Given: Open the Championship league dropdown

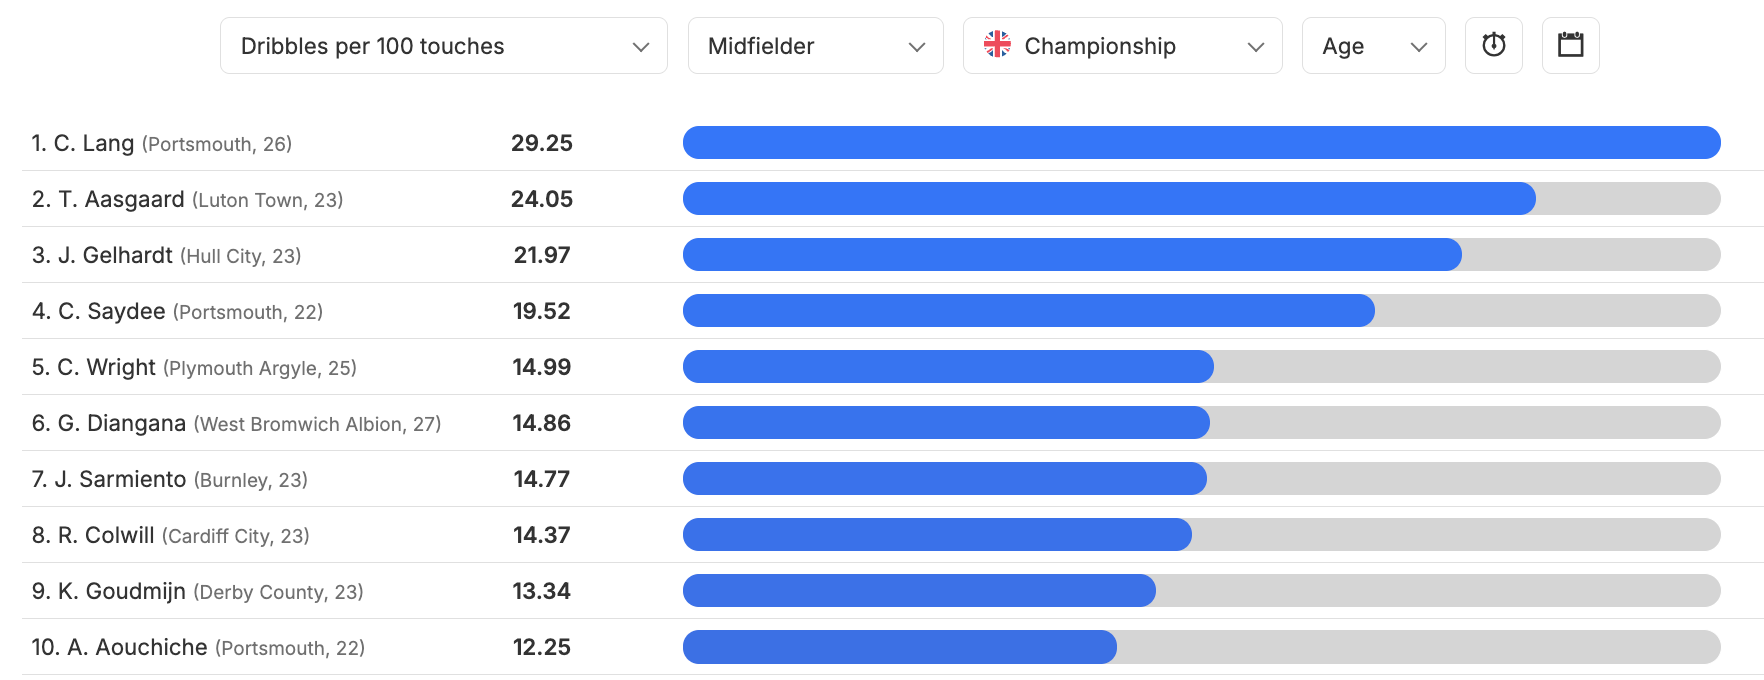Looking at the screenshot, I should (x=1122, y=45).
